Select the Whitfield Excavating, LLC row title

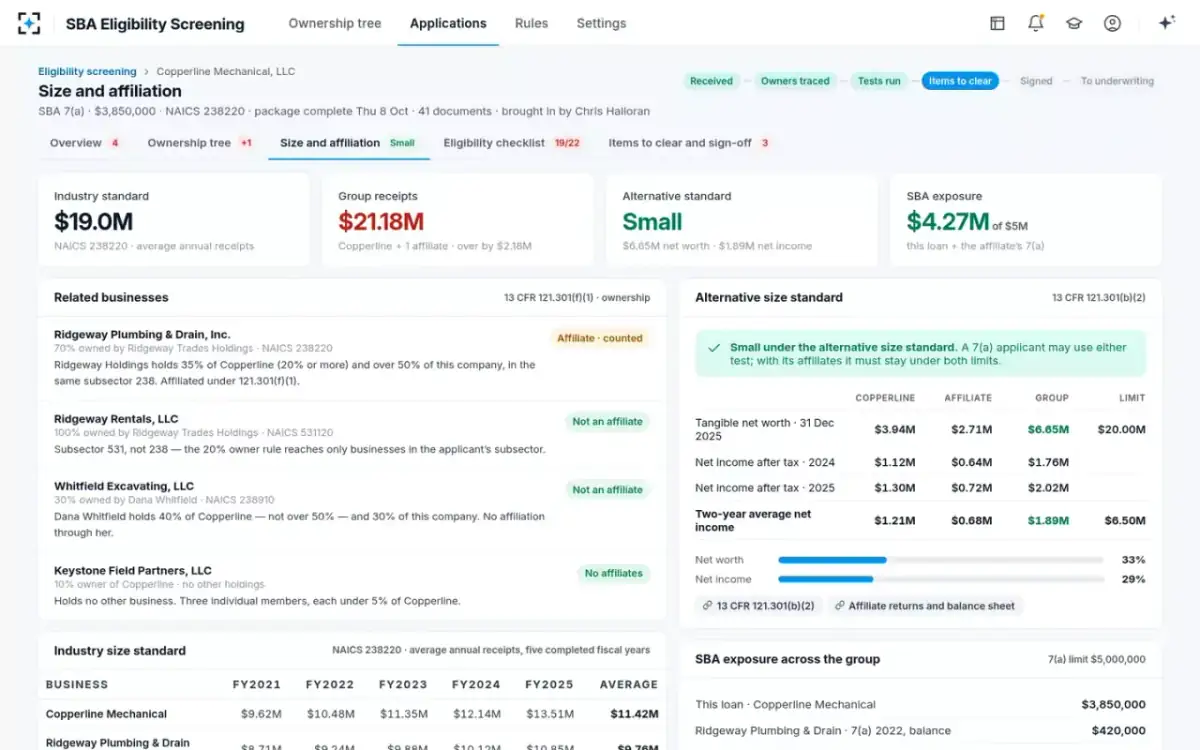coord(124,486)
